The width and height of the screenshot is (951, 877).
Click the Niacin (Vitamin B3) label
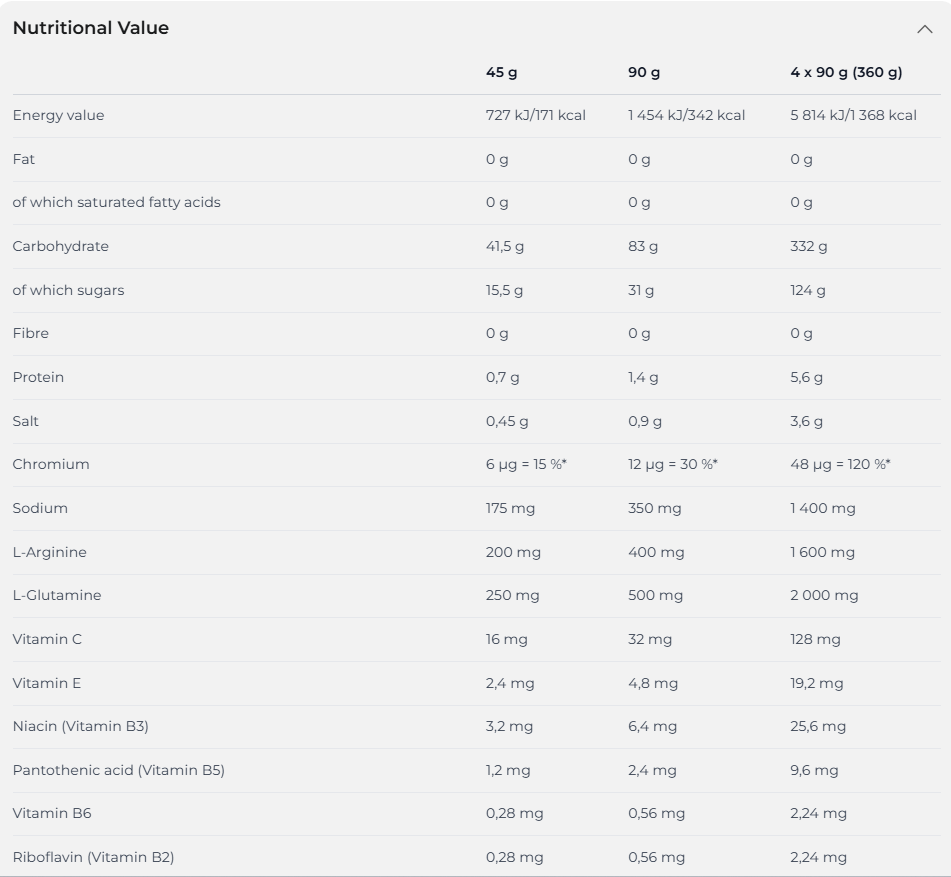pyautogui.click(x=81, y=726)
